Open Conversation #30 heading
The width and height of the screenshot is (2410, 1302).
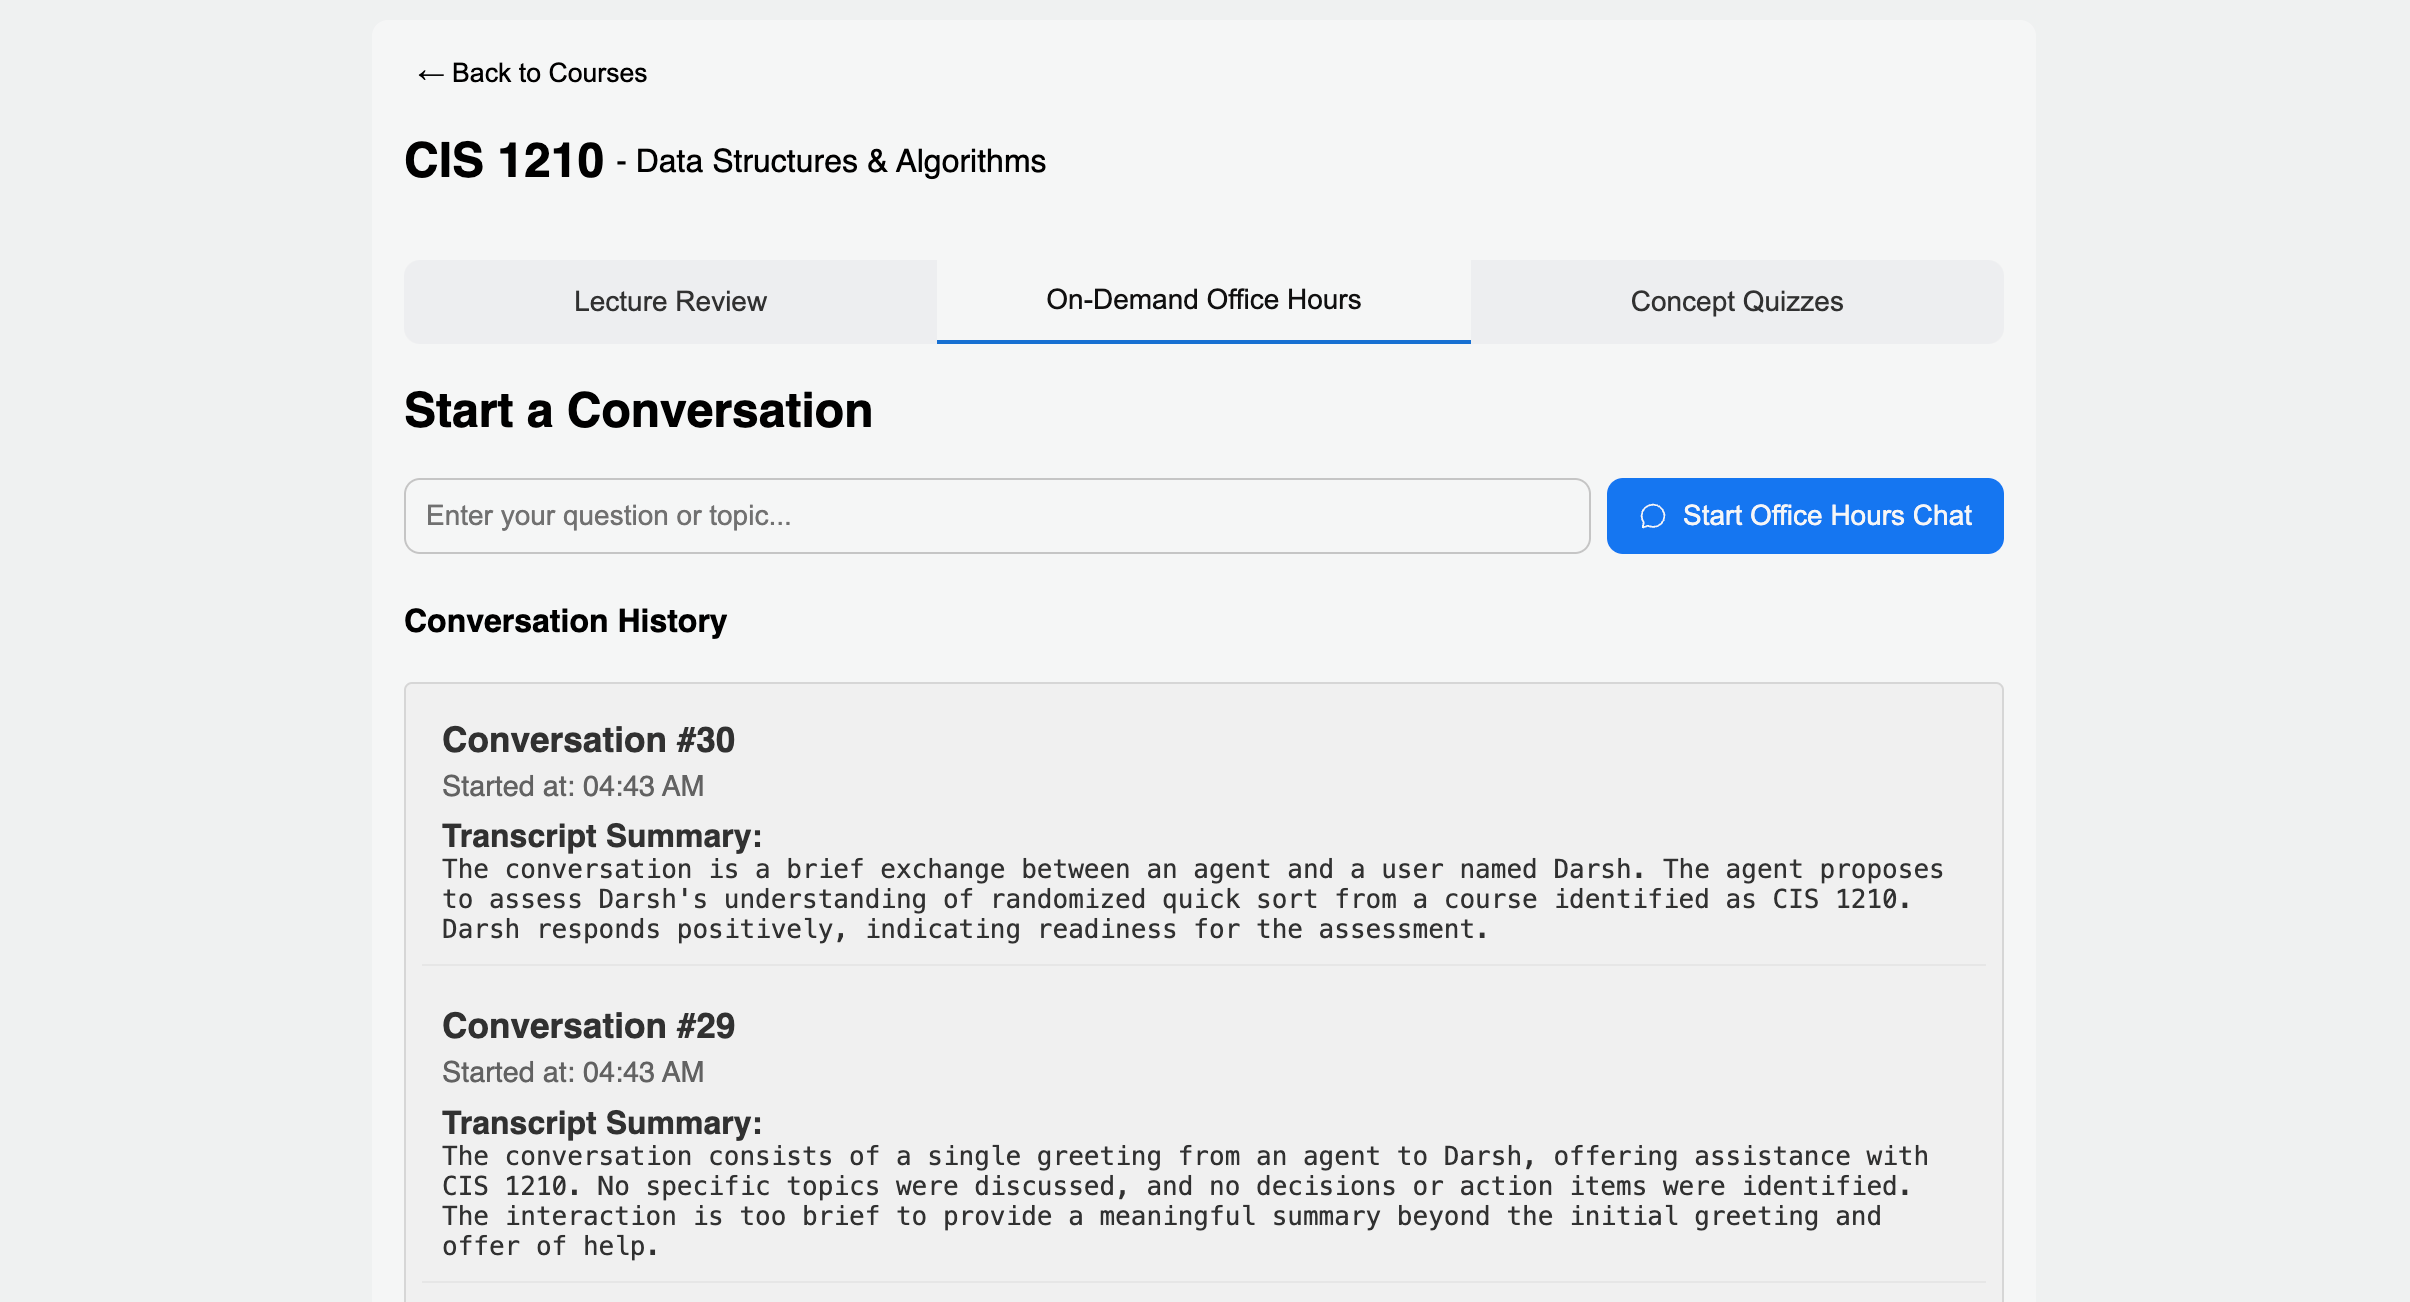pyautogui.click(x=588, y=740)
